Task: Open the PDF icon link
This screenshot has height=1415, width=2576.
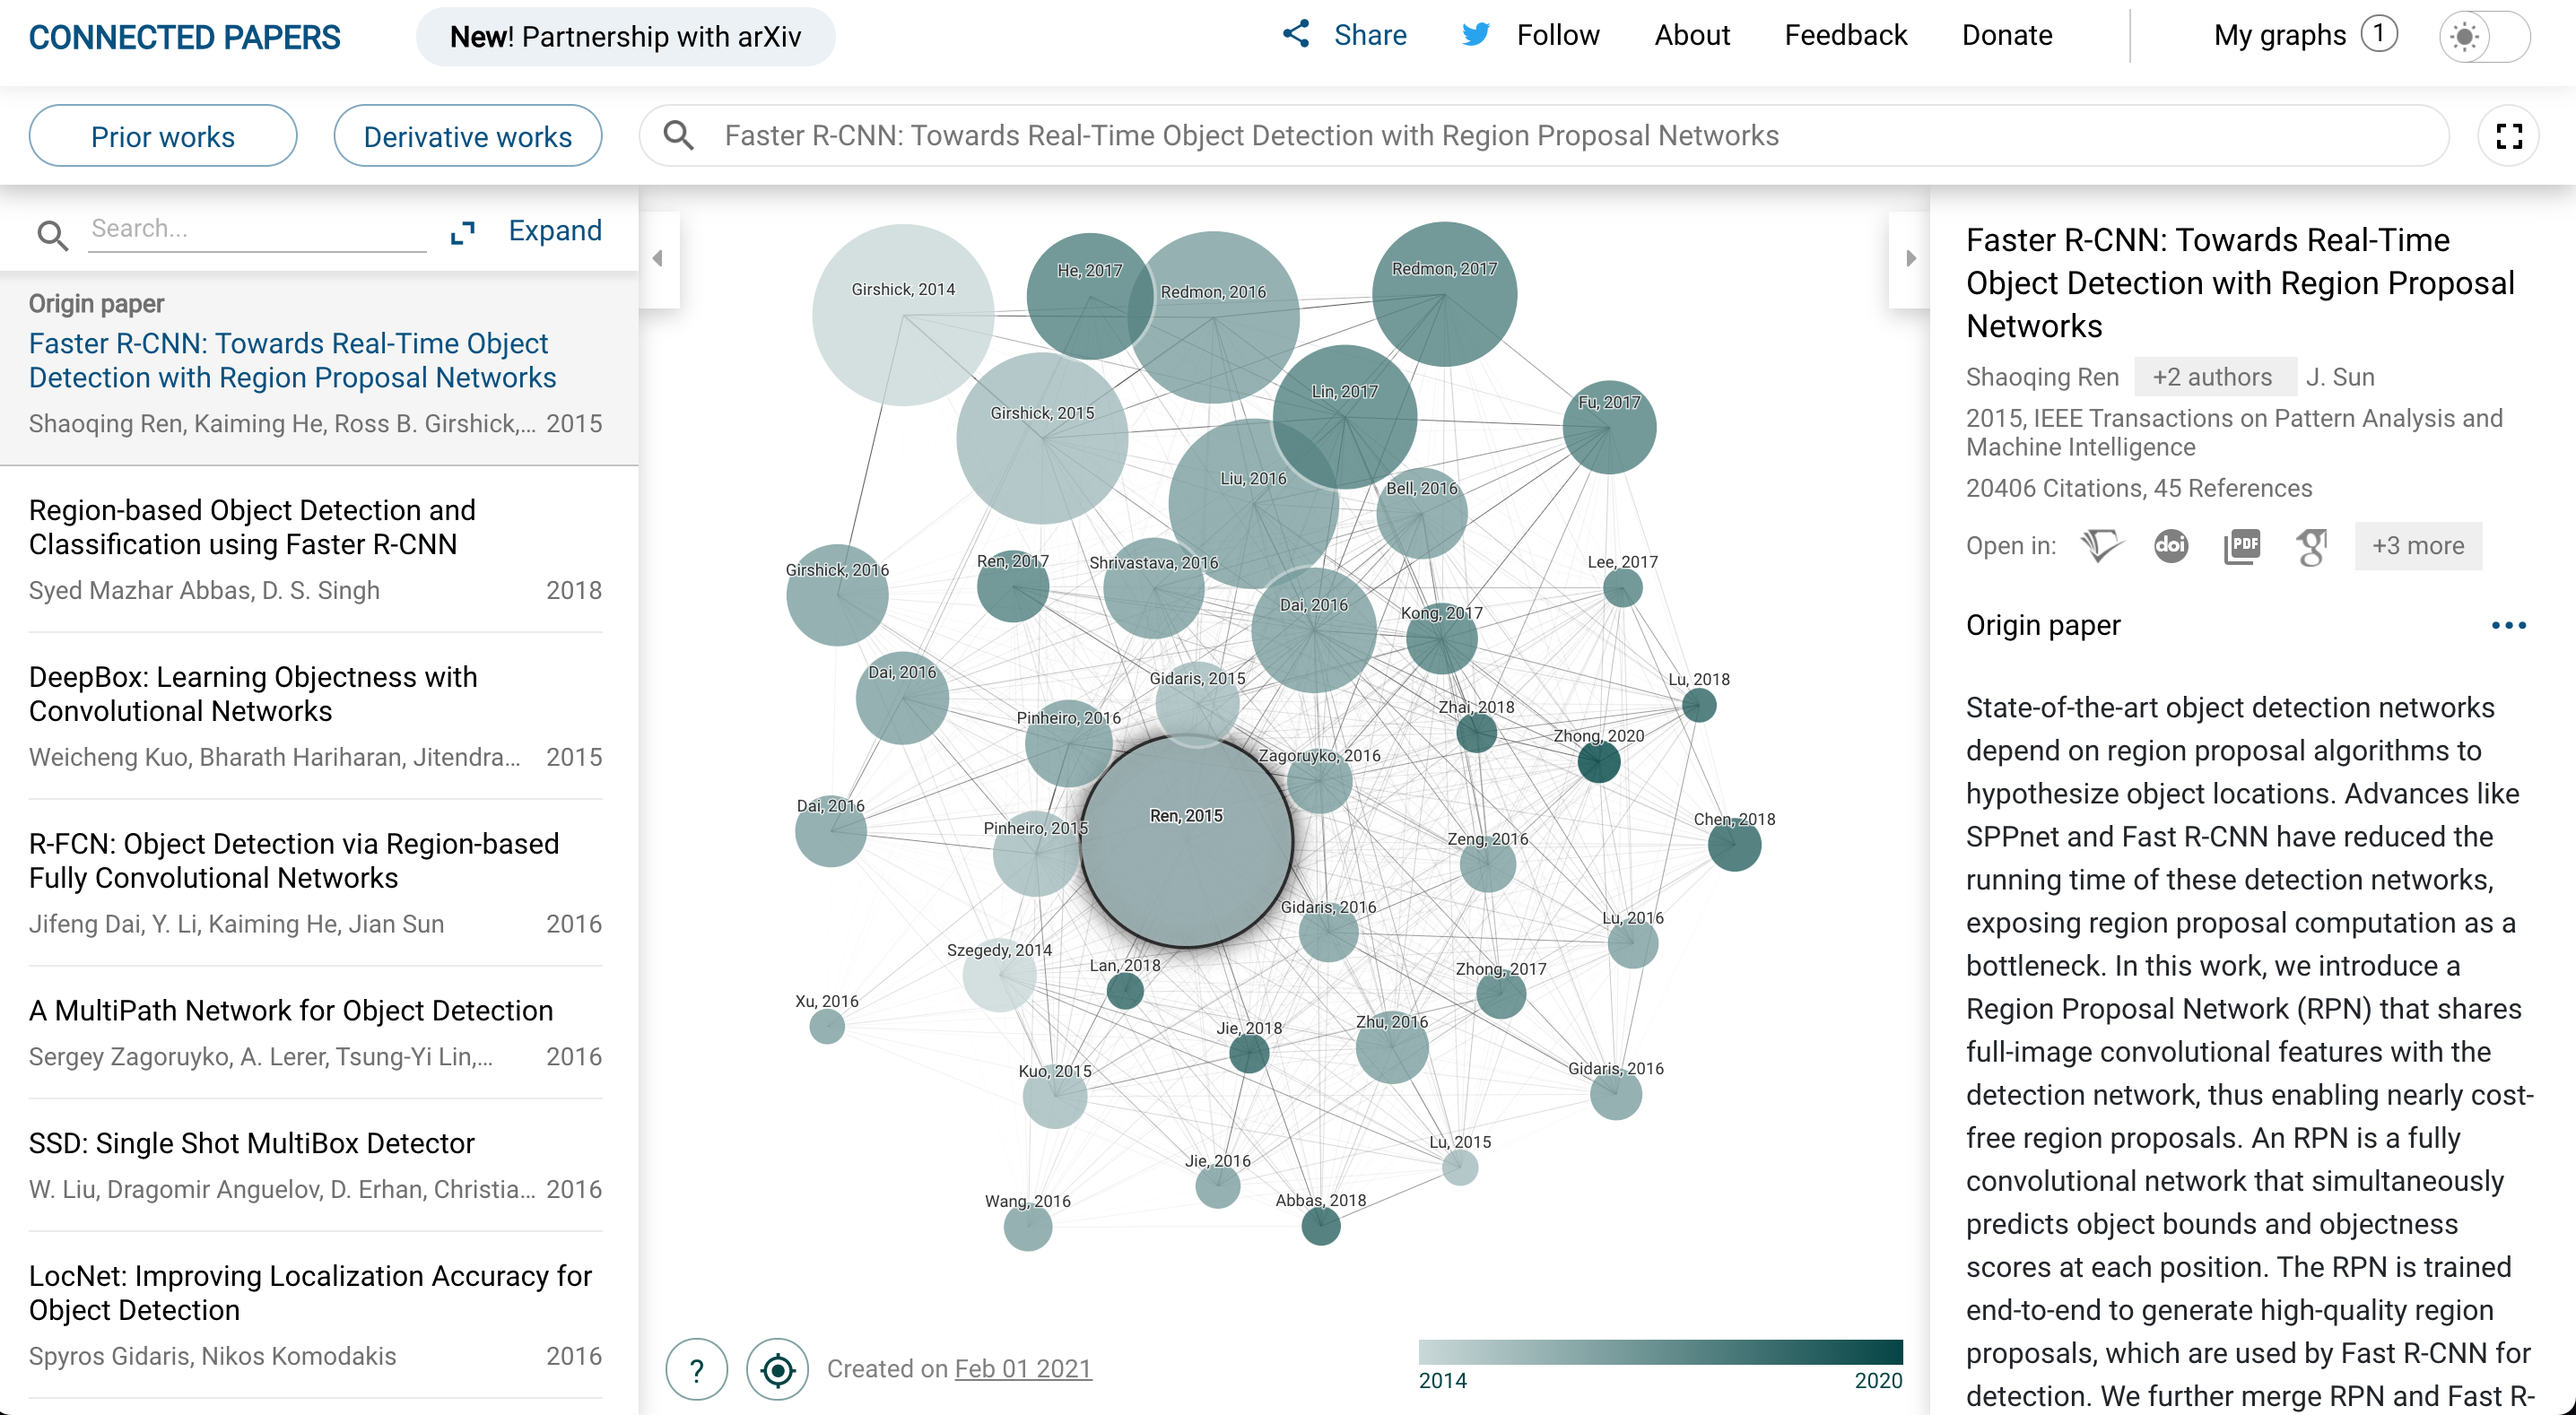Action: tap(2242, 546)
